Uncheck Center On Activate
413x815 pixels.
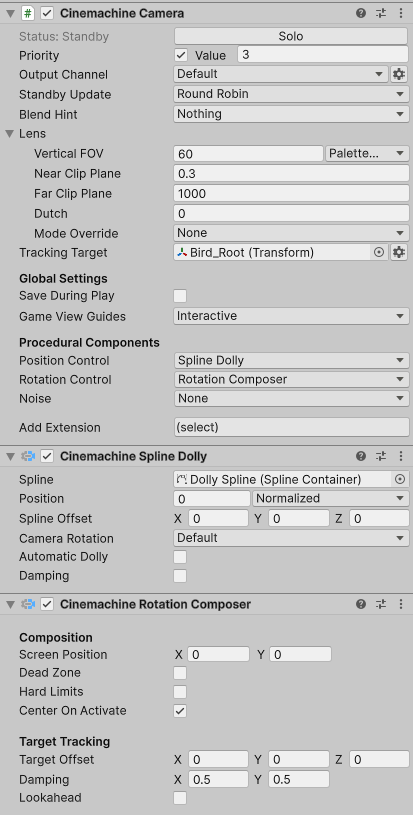180,711
